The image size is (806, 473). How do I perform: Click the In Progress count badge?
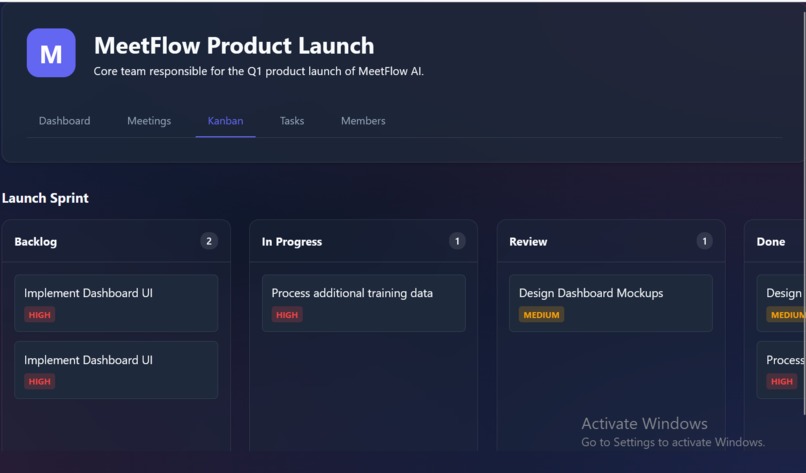point(457,241)
